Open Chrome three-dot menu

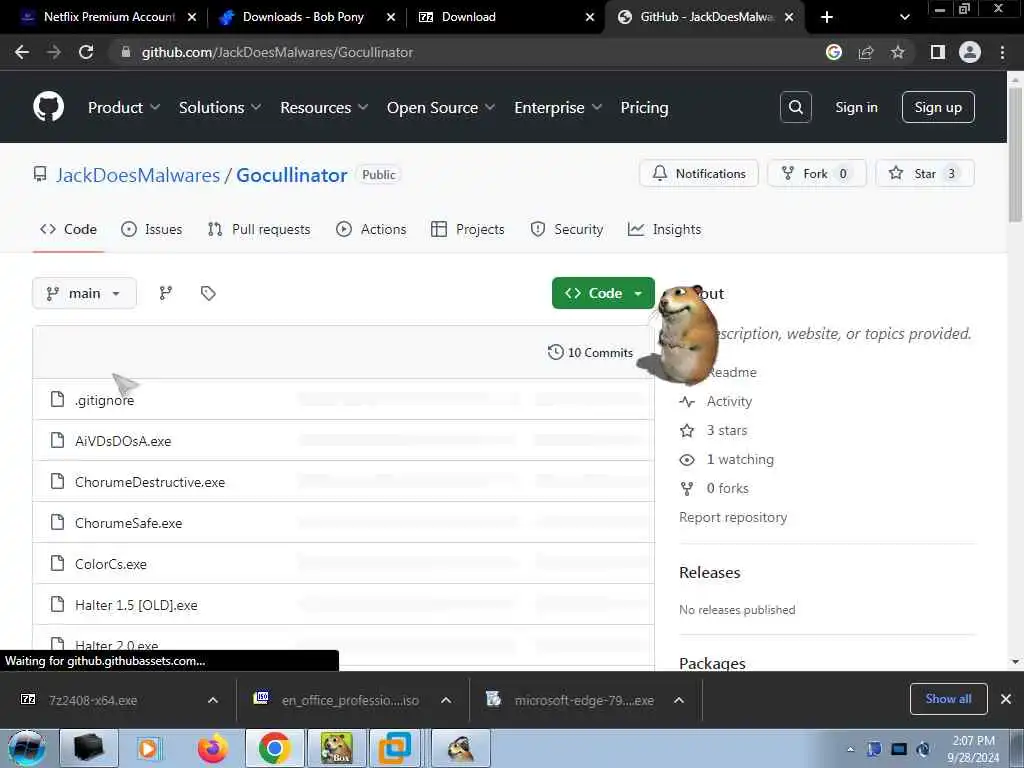[x=1002, y=52]
